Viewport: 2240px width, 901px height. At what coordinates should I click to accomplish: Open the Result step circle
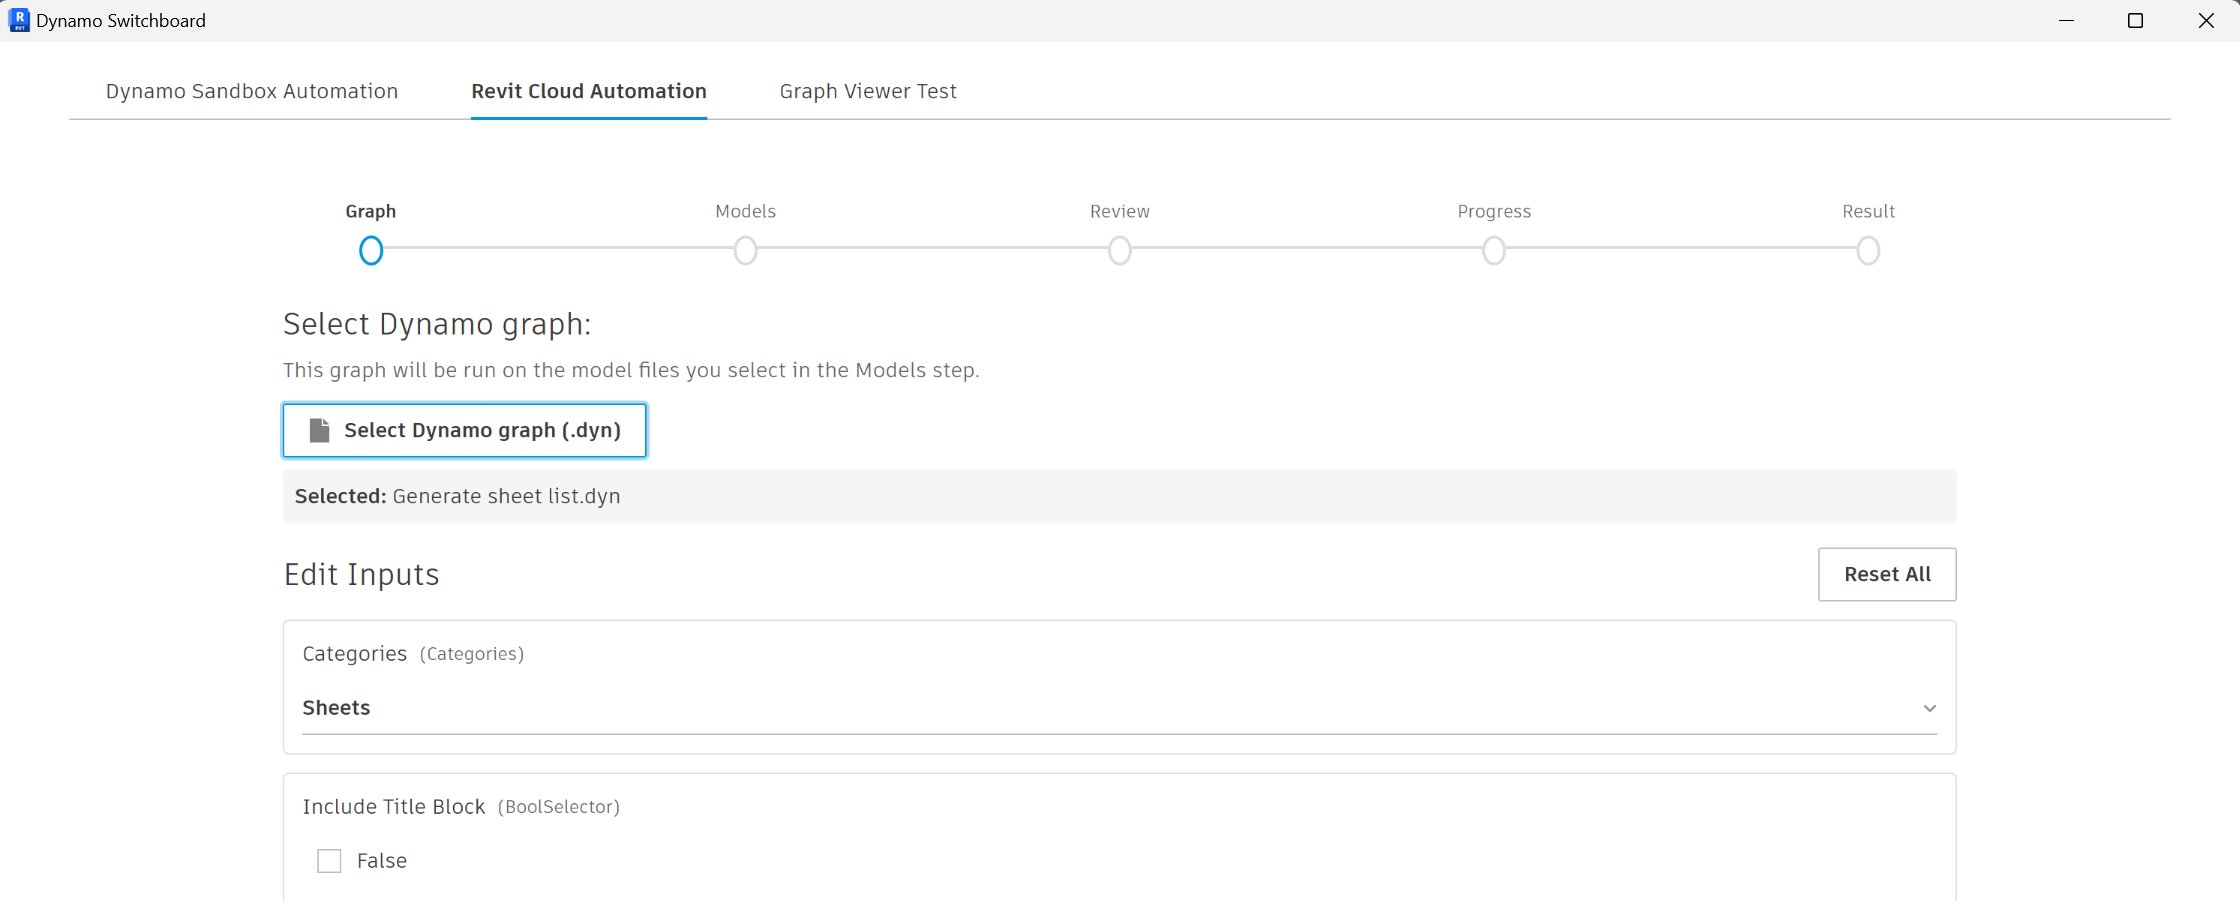[1868, 250]
